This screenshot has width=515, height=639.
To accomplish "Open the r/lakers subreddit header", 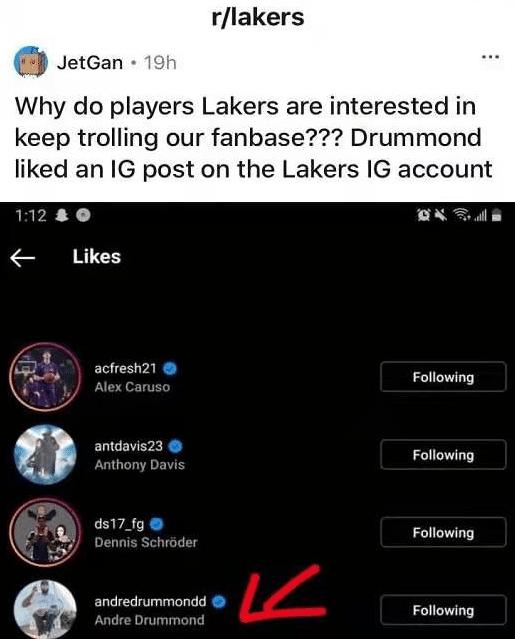I will tap(258, 17).
